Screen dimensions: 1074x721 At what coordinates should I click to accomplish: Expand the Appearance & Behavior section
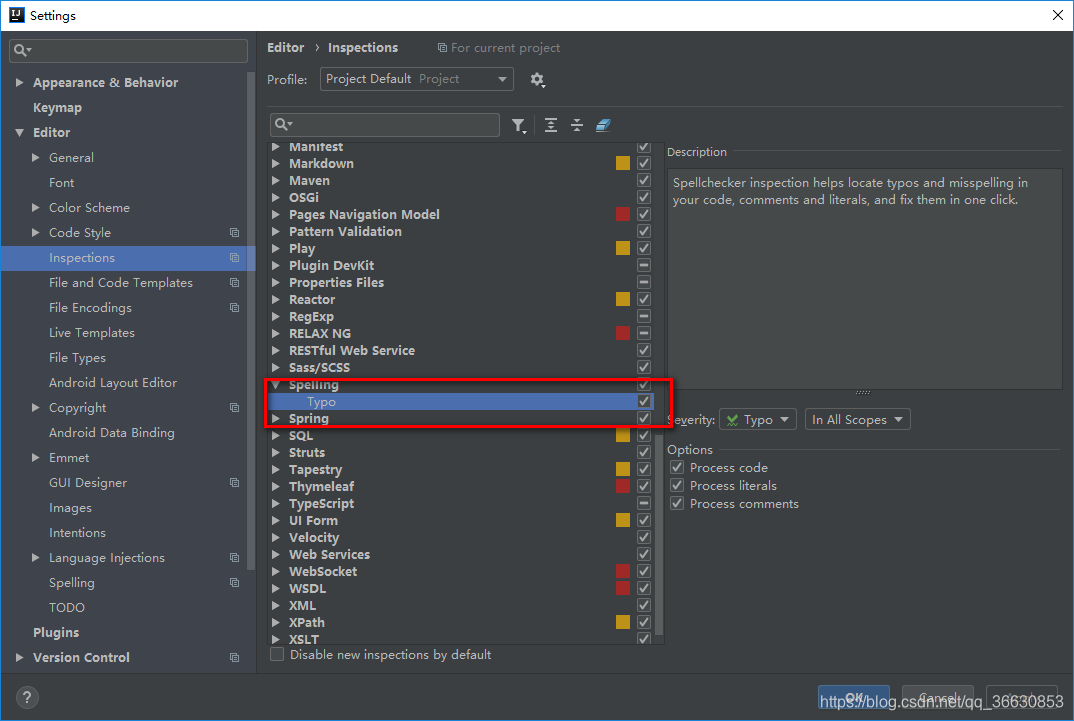pyautogui.click(x=19, y=82)
